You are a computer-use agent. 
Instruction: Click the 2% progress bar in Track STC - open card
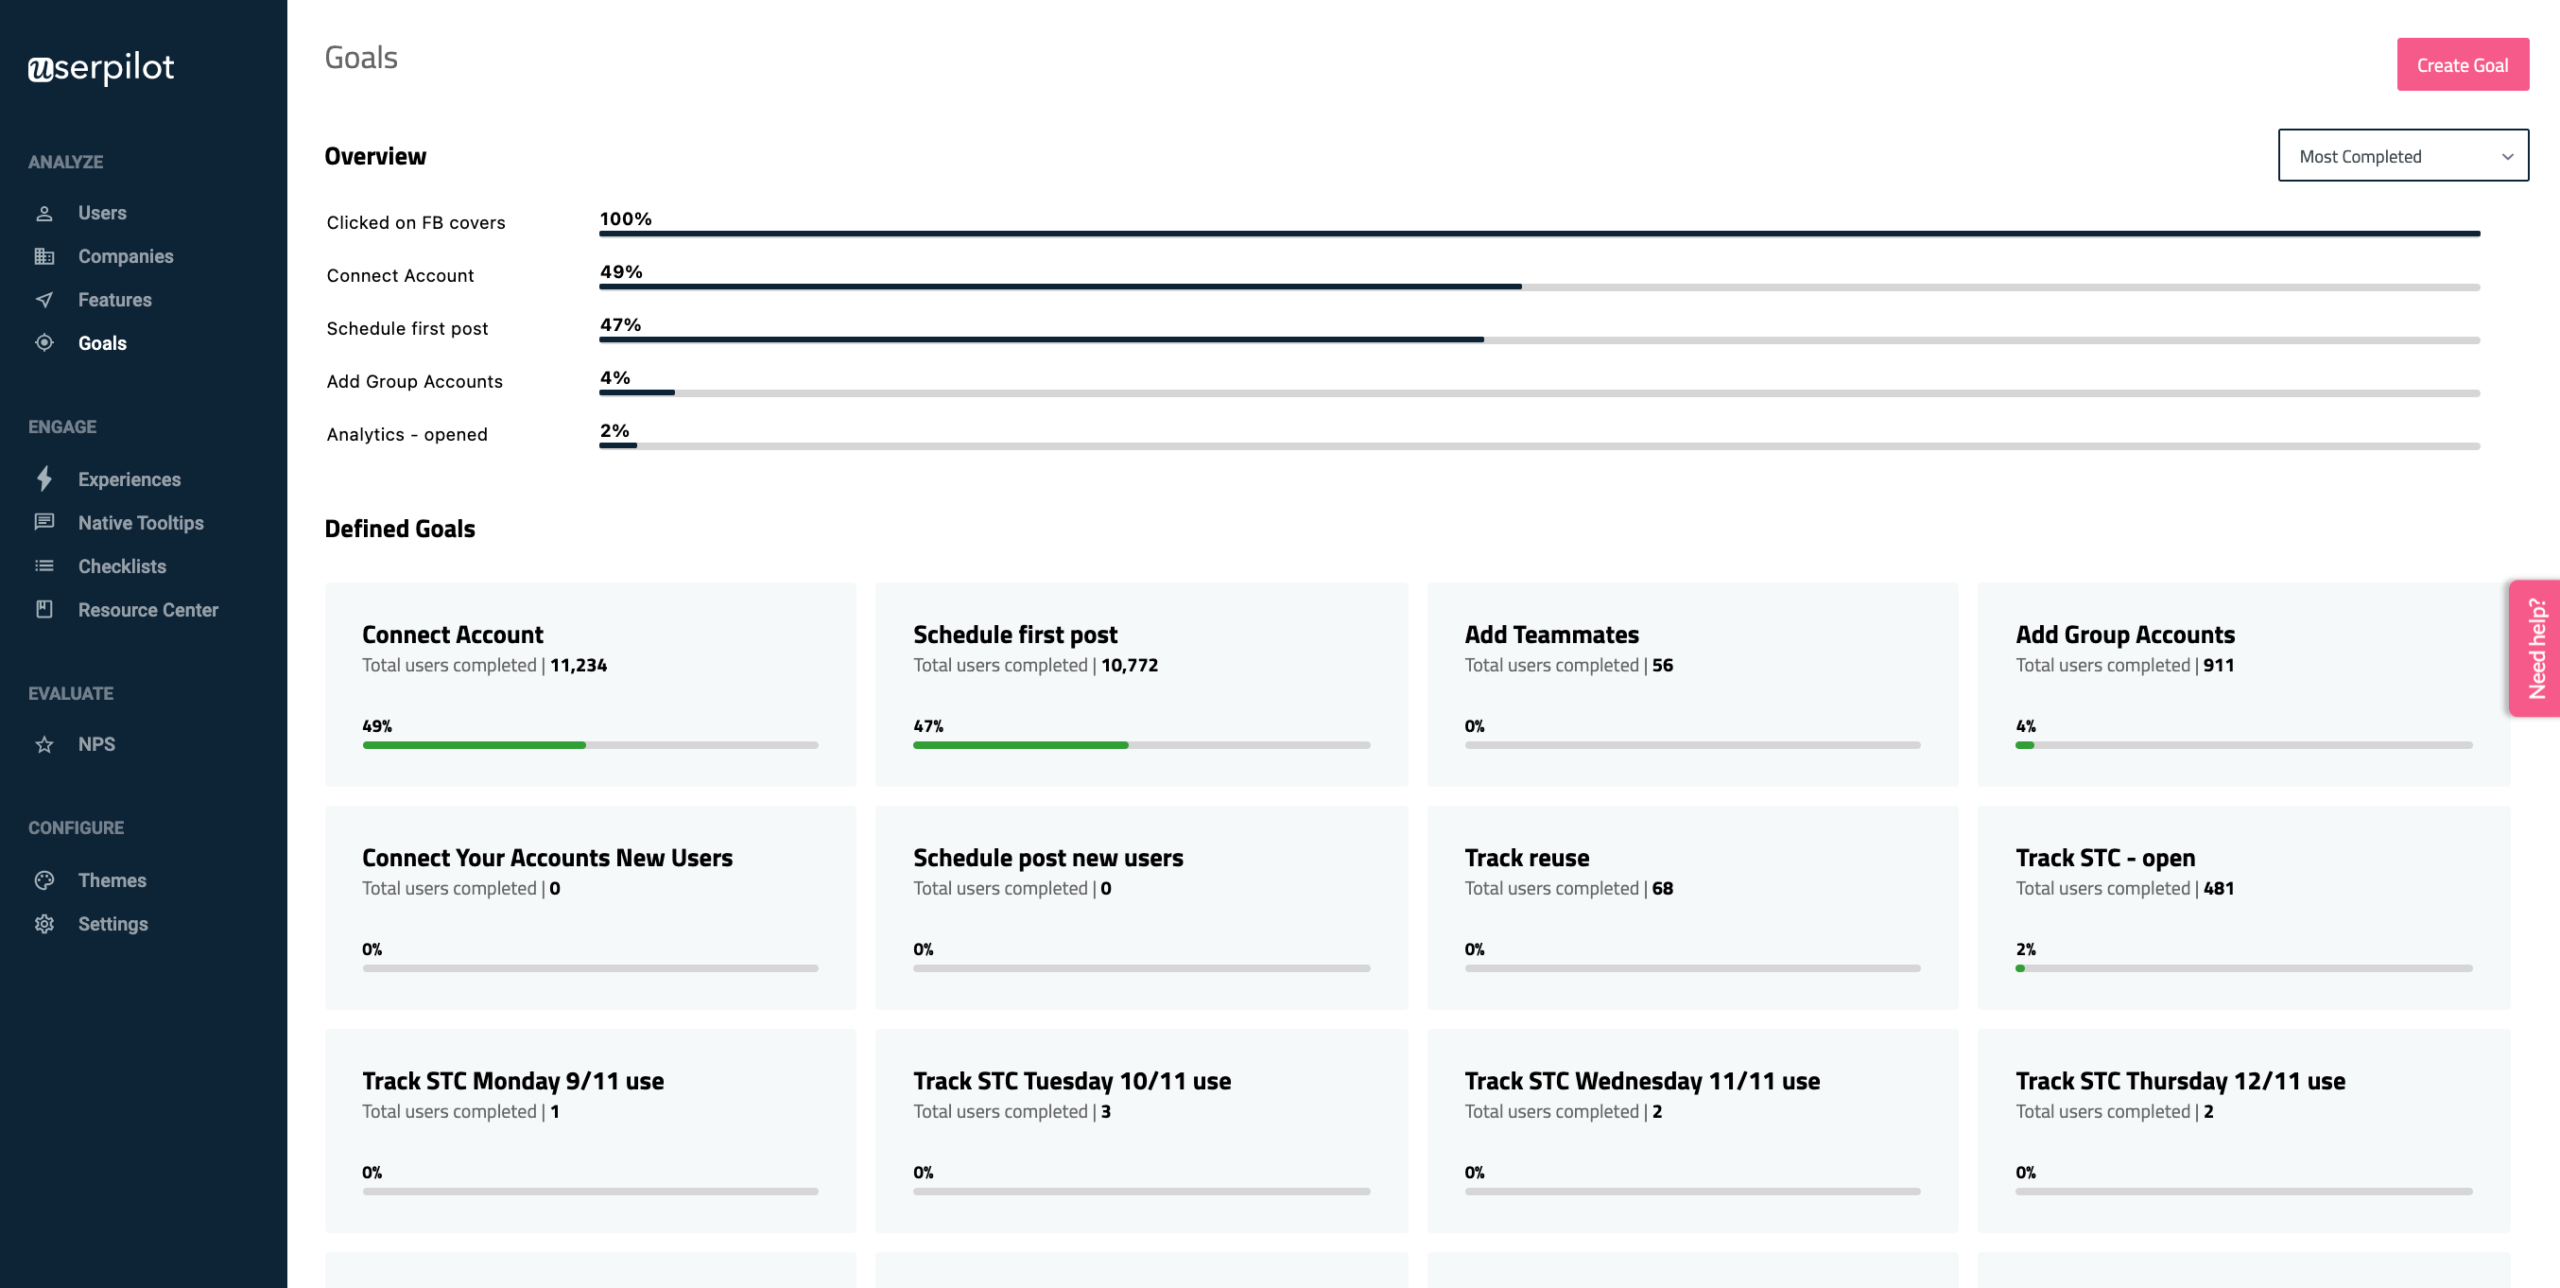tap(2244, 968)
